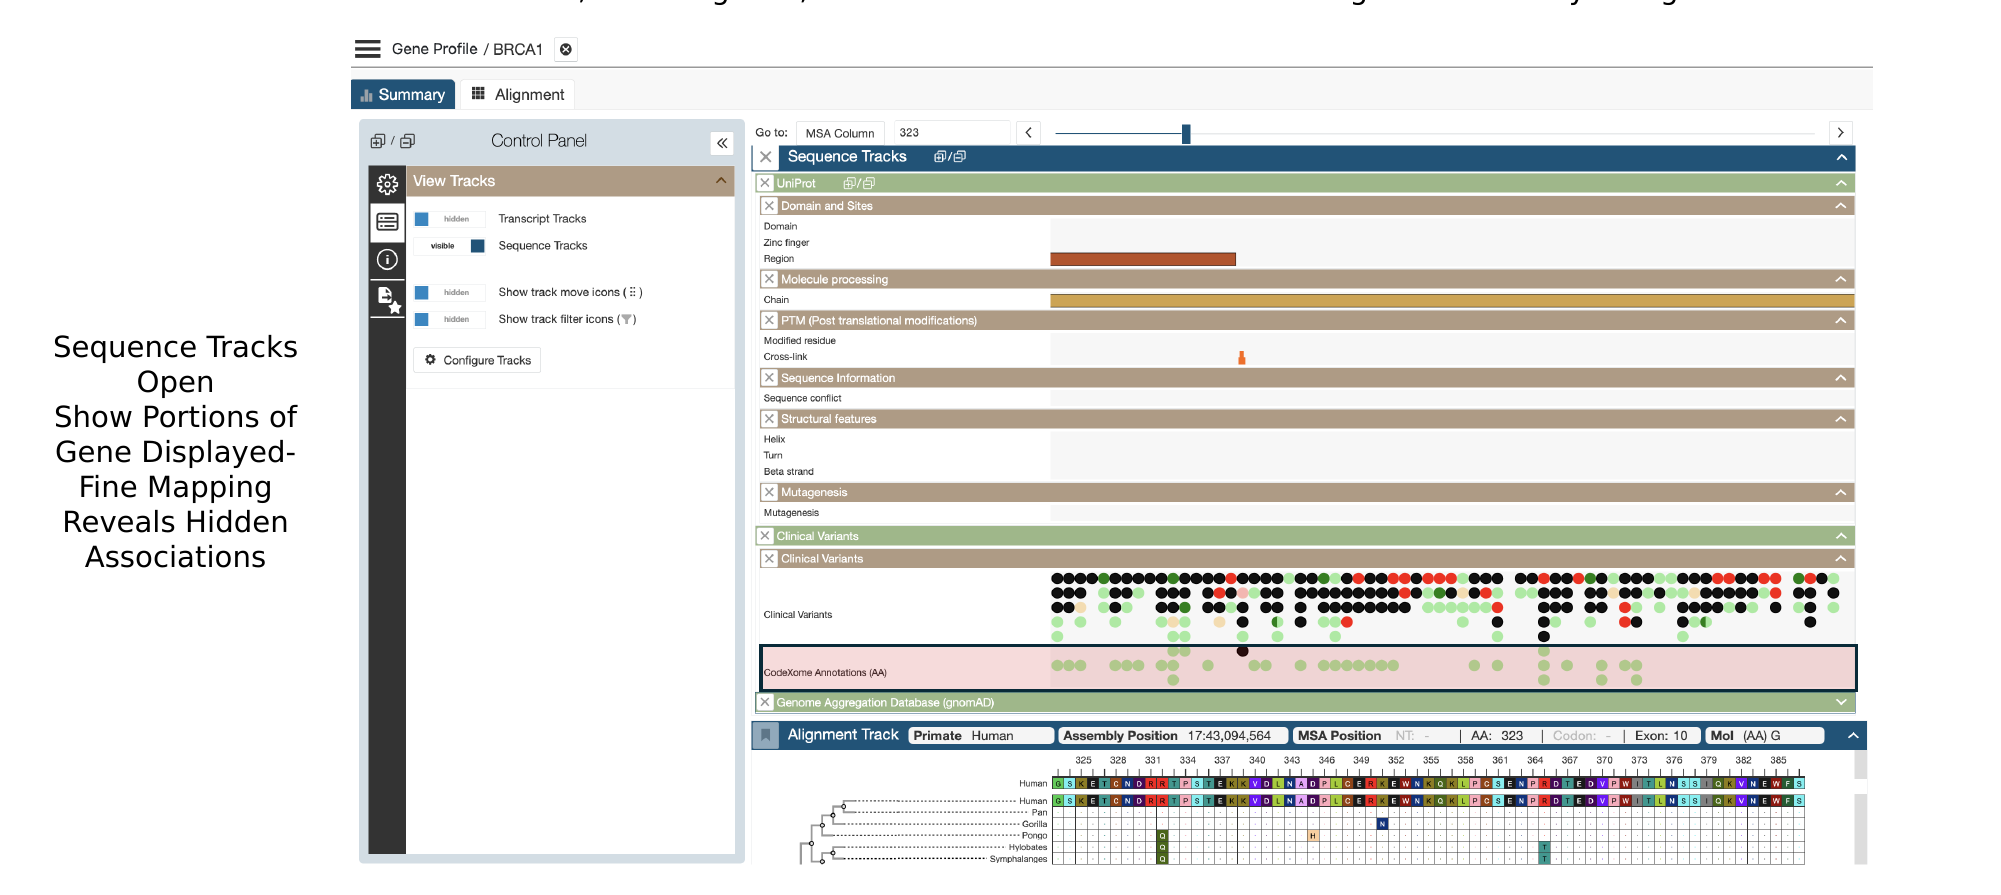2001x895 pixels.
Task: Open the hamburger menu next to Gene Profile
Action: (x=368, y=49)
